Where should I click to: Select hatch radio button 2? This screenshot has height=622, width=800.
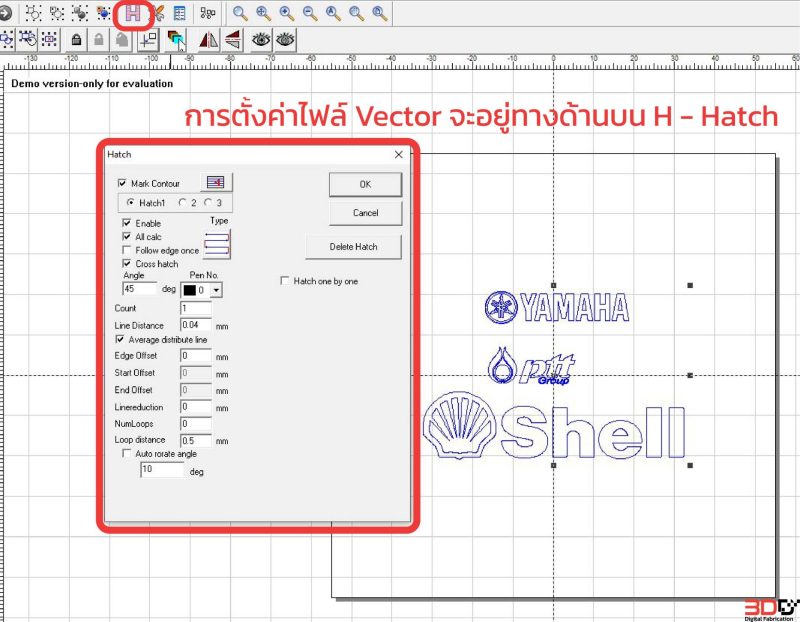182,203
